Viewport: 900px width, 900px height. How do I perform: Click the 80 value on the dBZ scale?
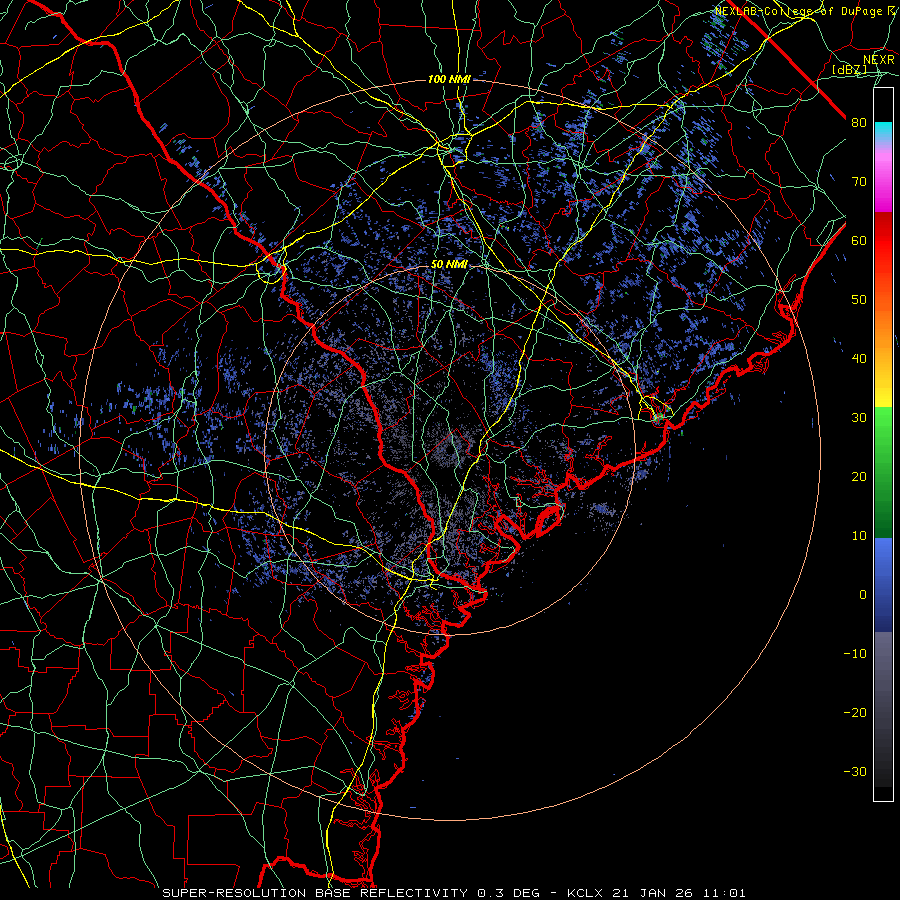pyautogui.click(x=859, y=122)
